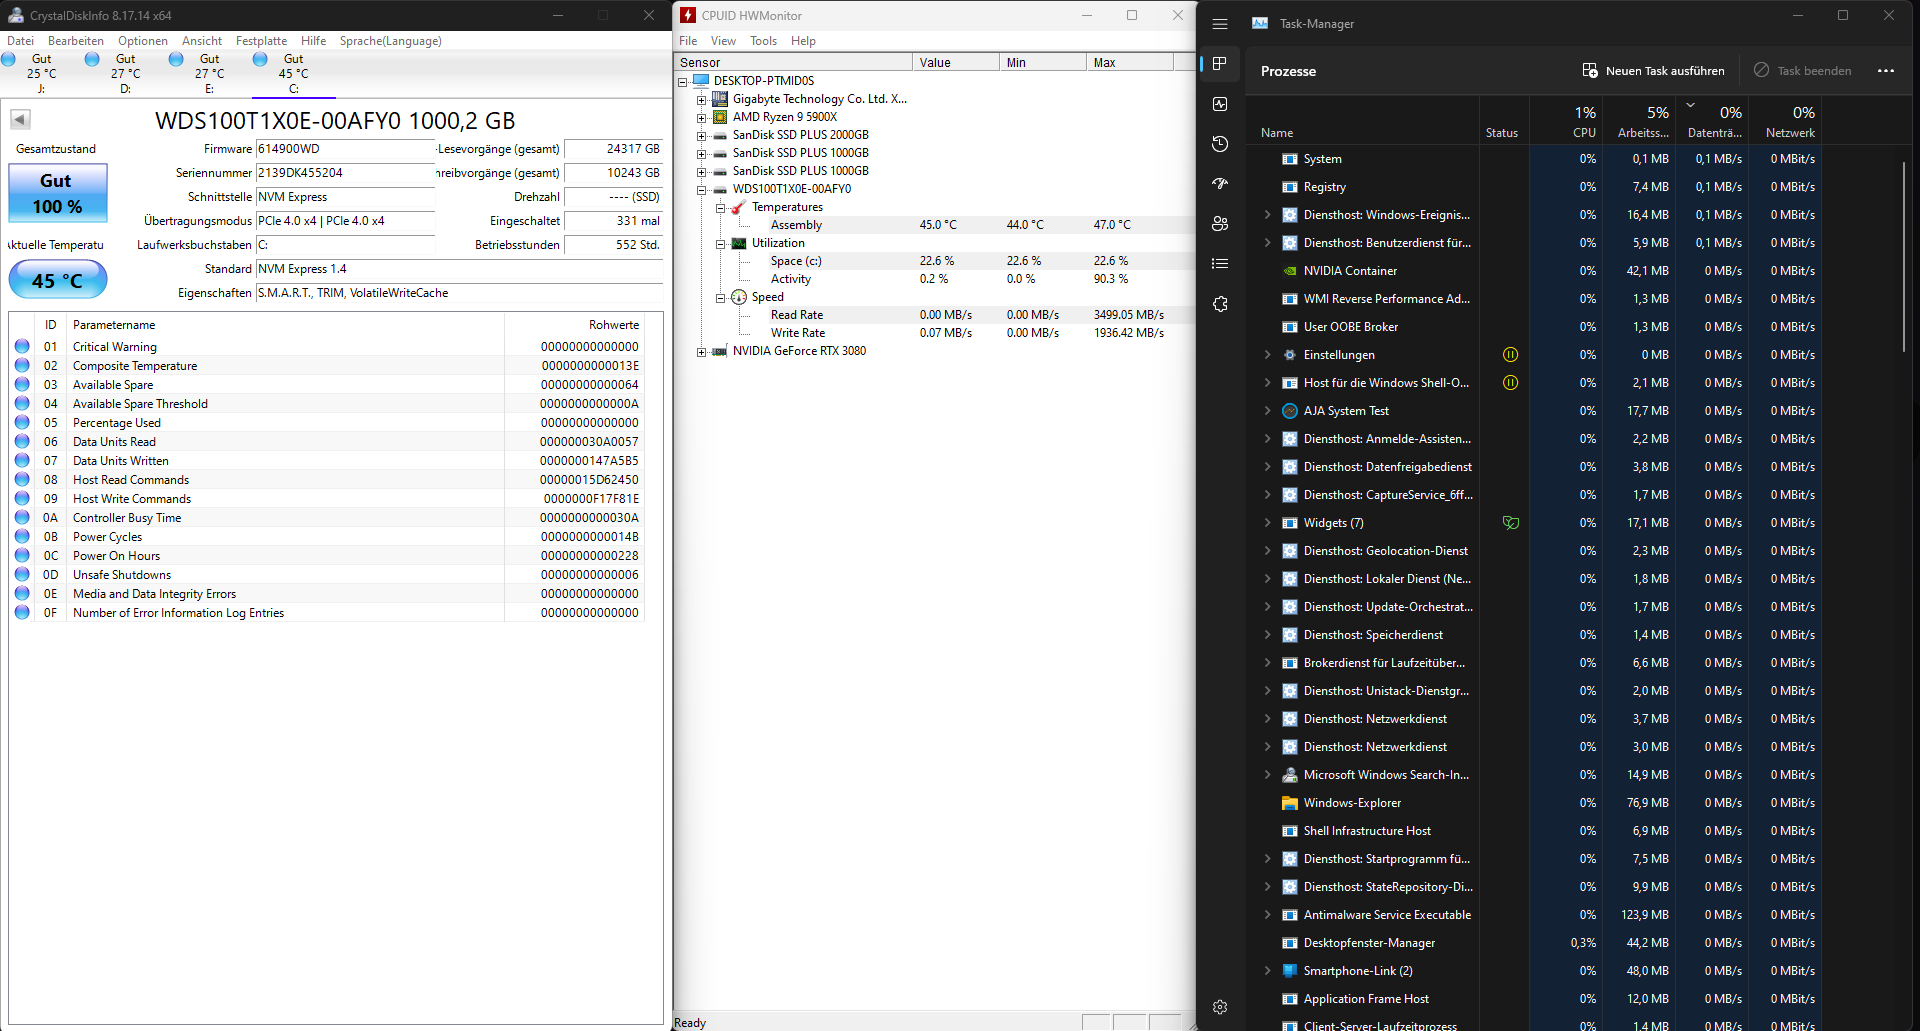The image size is (1920, 1031).
Task: Select the Composite Temperature SMART row
Action: 327,366
